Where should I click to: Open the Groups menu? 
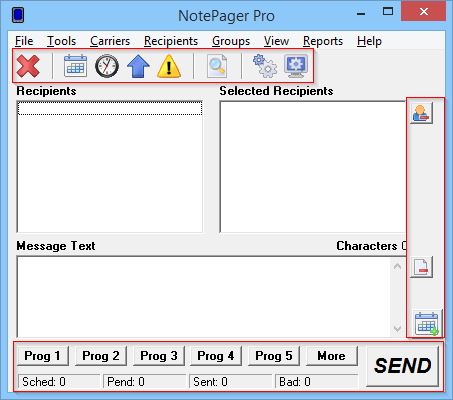[231, 41]
